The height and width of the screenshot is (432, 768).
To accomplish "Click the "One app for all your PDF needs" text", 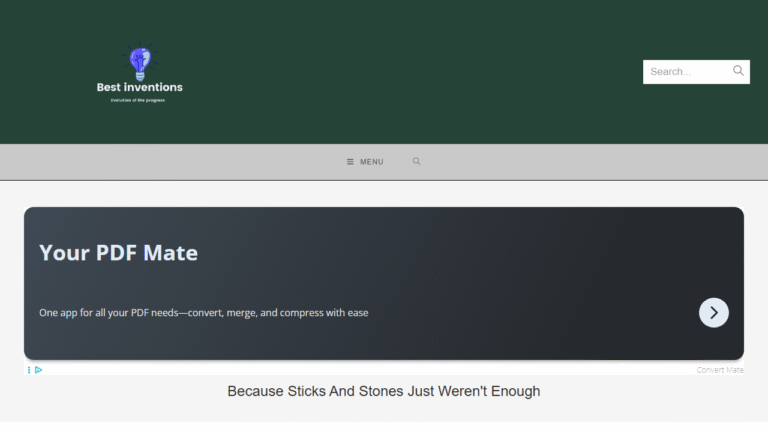I will point(203,313).
